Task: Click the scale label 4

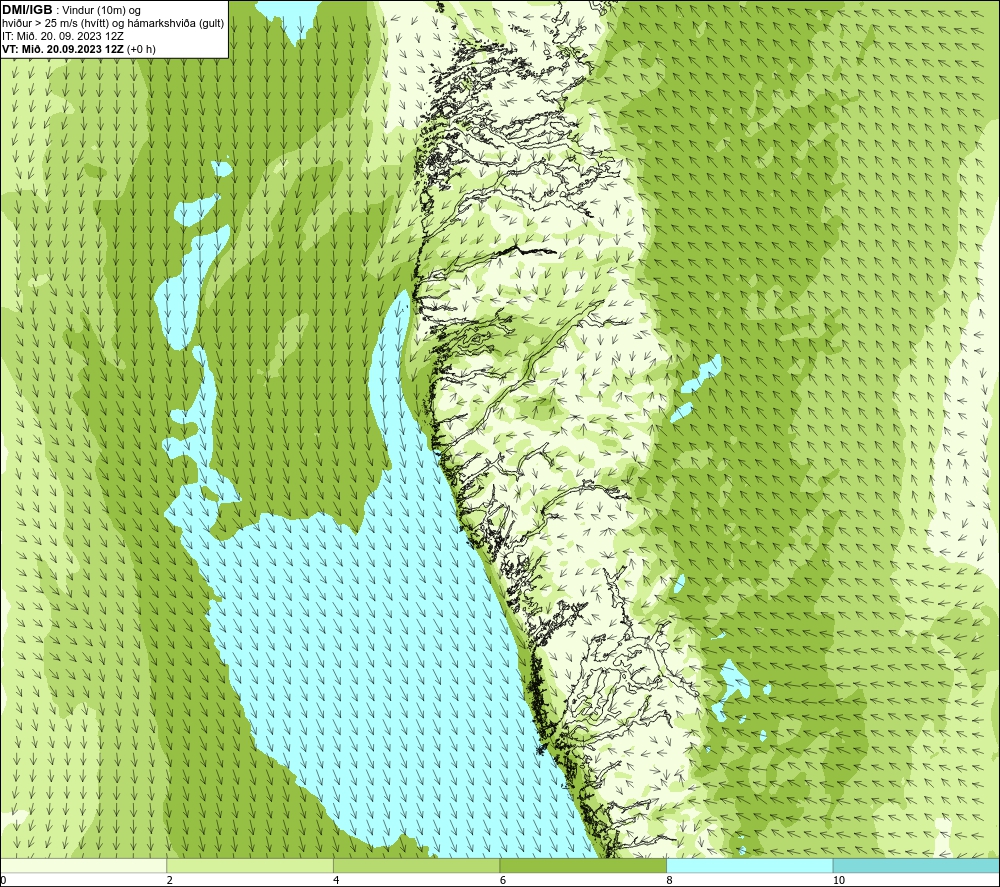Action: (336, 880)
